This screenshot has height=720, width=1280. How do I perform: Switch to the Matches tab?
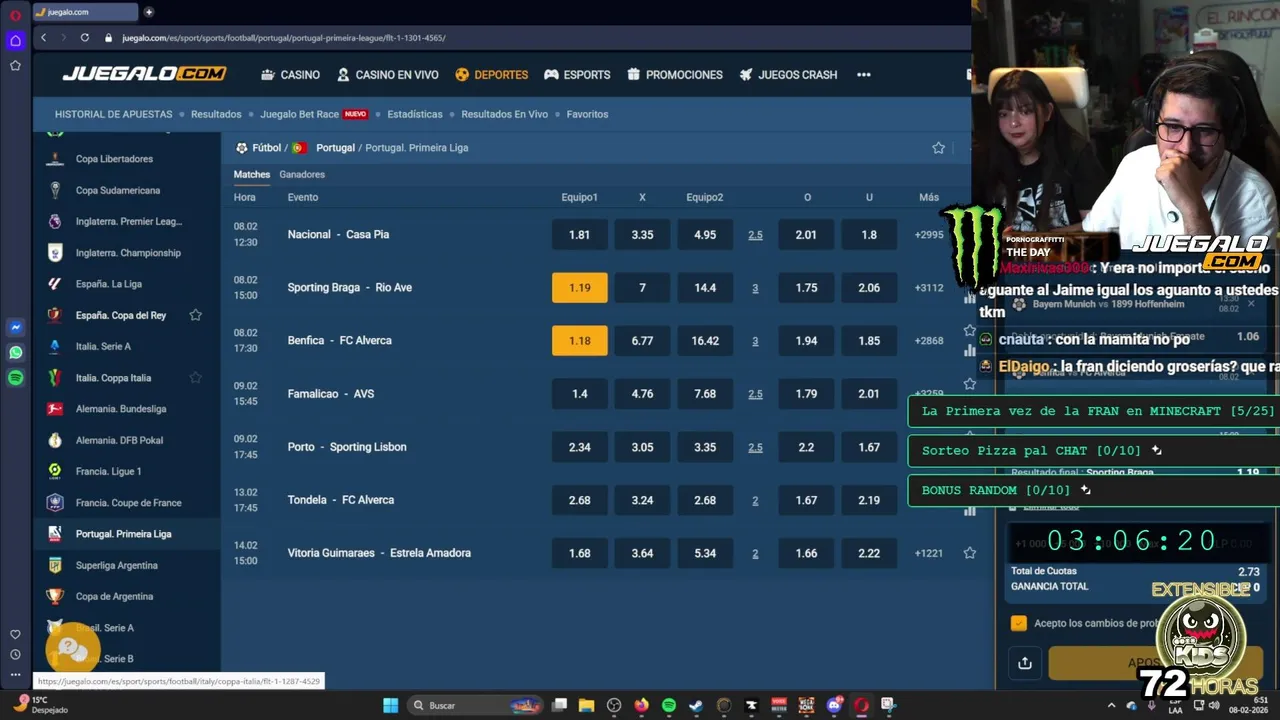coord(252,174)
